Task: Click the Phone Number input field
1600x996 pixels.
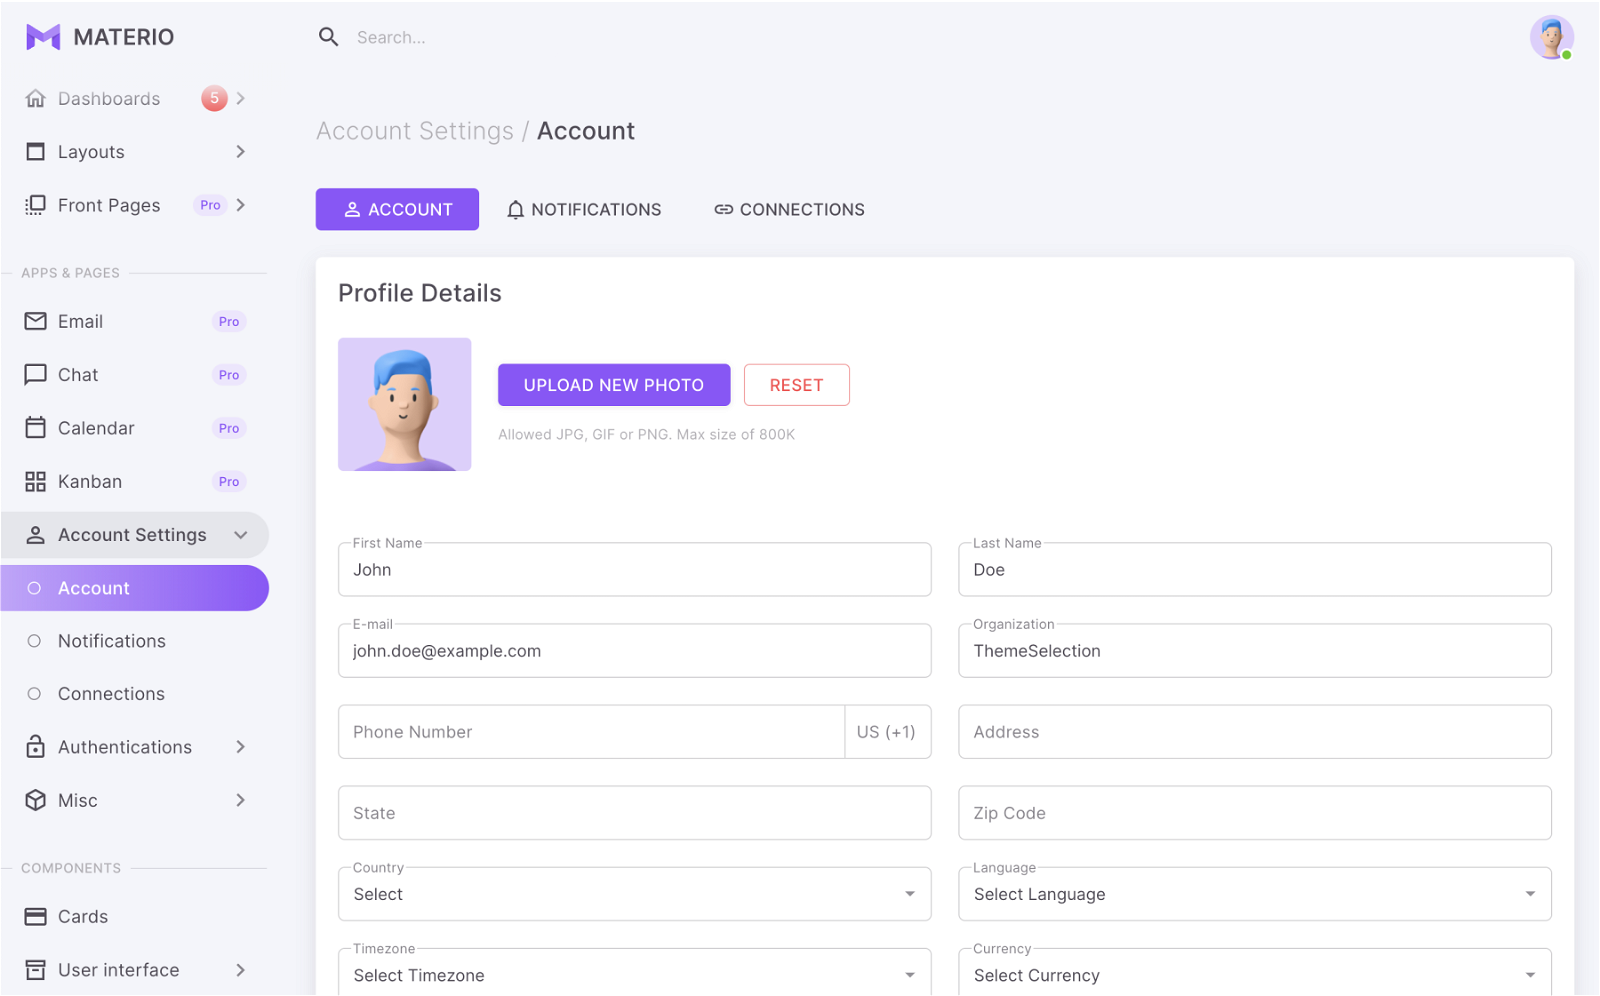Action: pos(591,732)
